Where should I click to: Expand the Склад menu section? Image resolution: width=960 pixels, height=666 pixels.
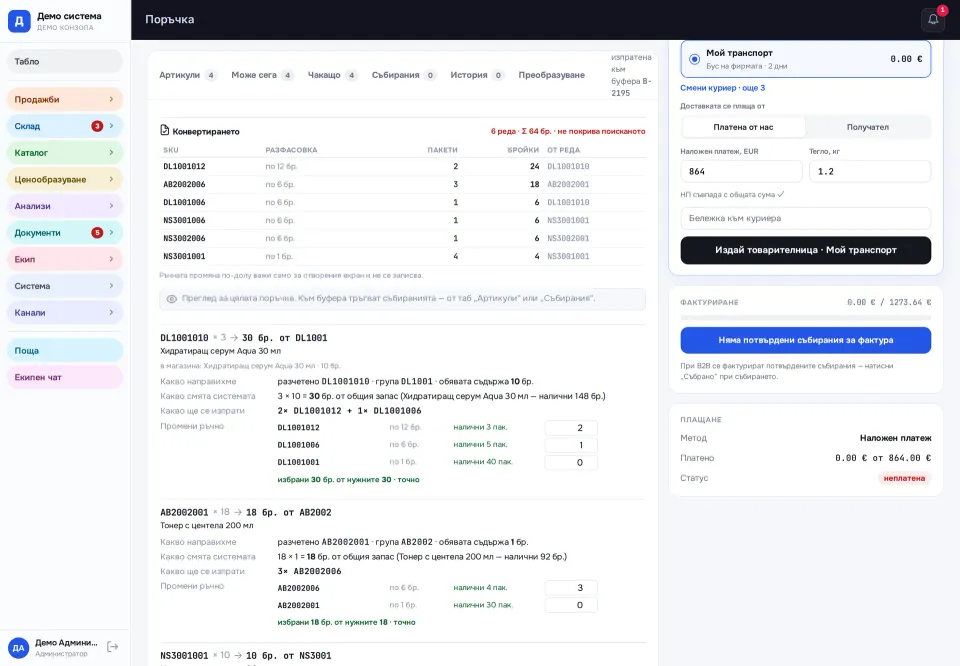click(x=65, y=126)
